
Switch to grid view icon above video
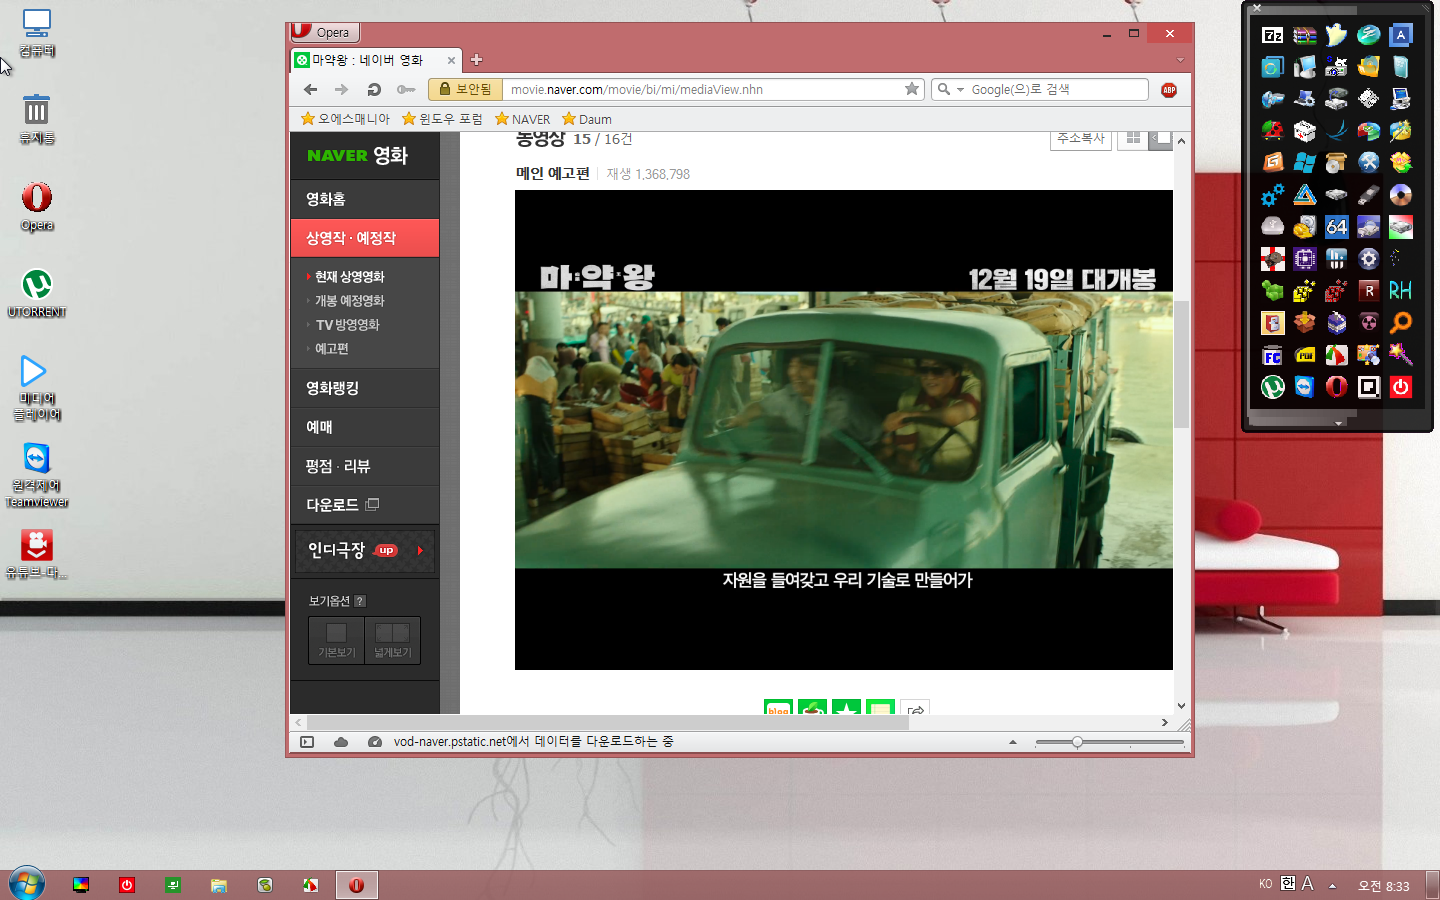coord(1133,139)
